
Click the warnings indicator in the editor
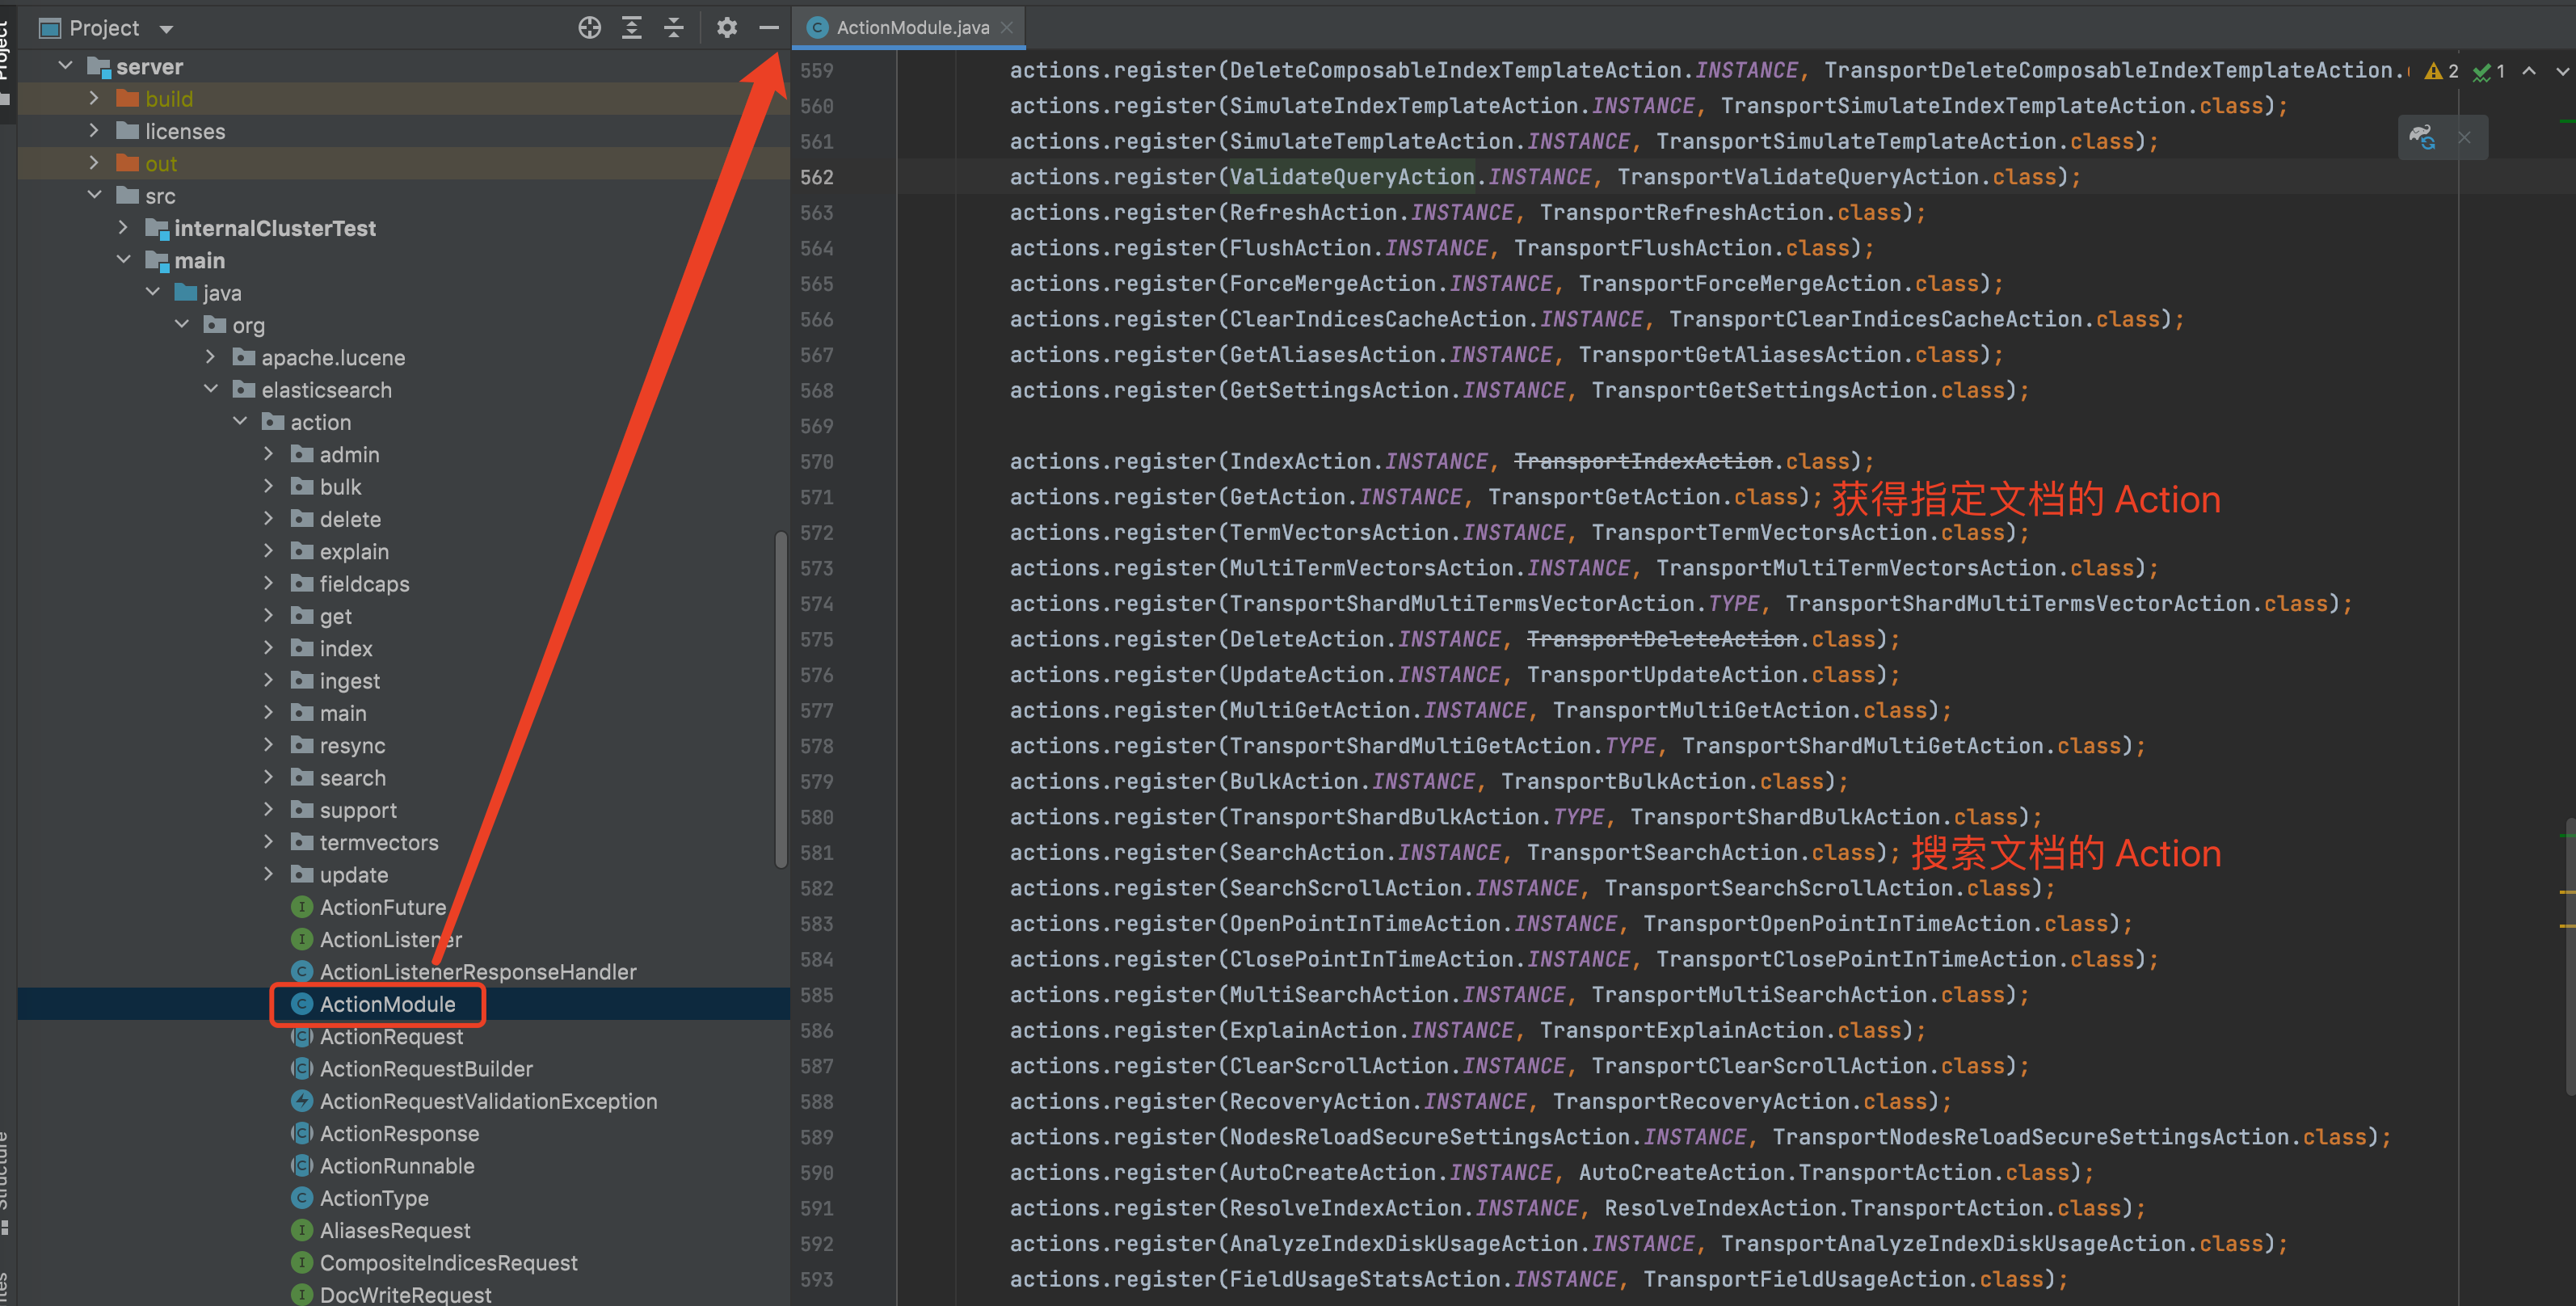click(x=2441, y=71)
